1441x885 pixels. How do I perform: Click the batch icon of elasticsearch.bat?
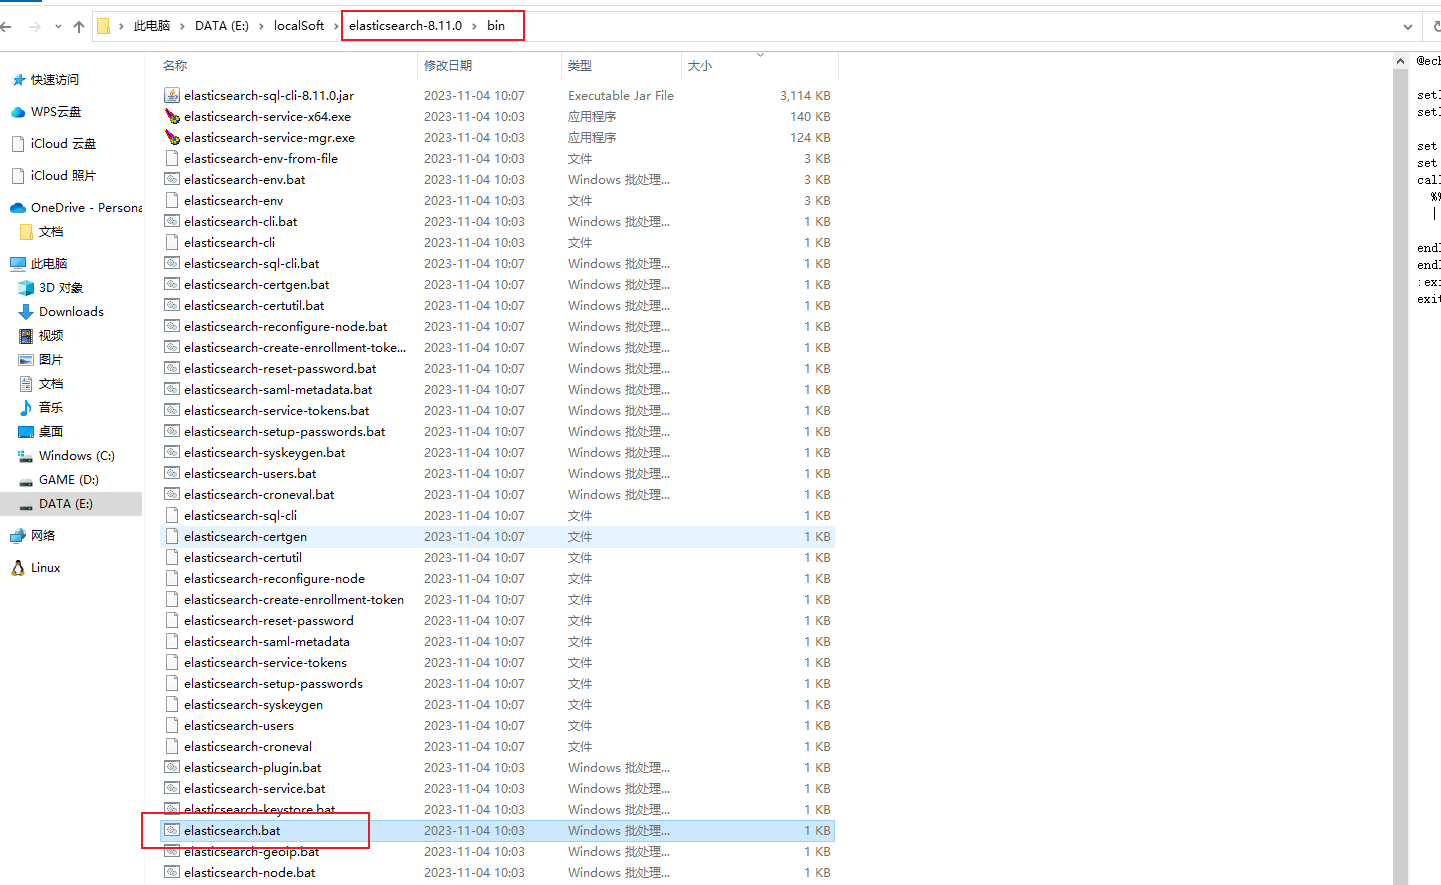click(x=172, y=830)
